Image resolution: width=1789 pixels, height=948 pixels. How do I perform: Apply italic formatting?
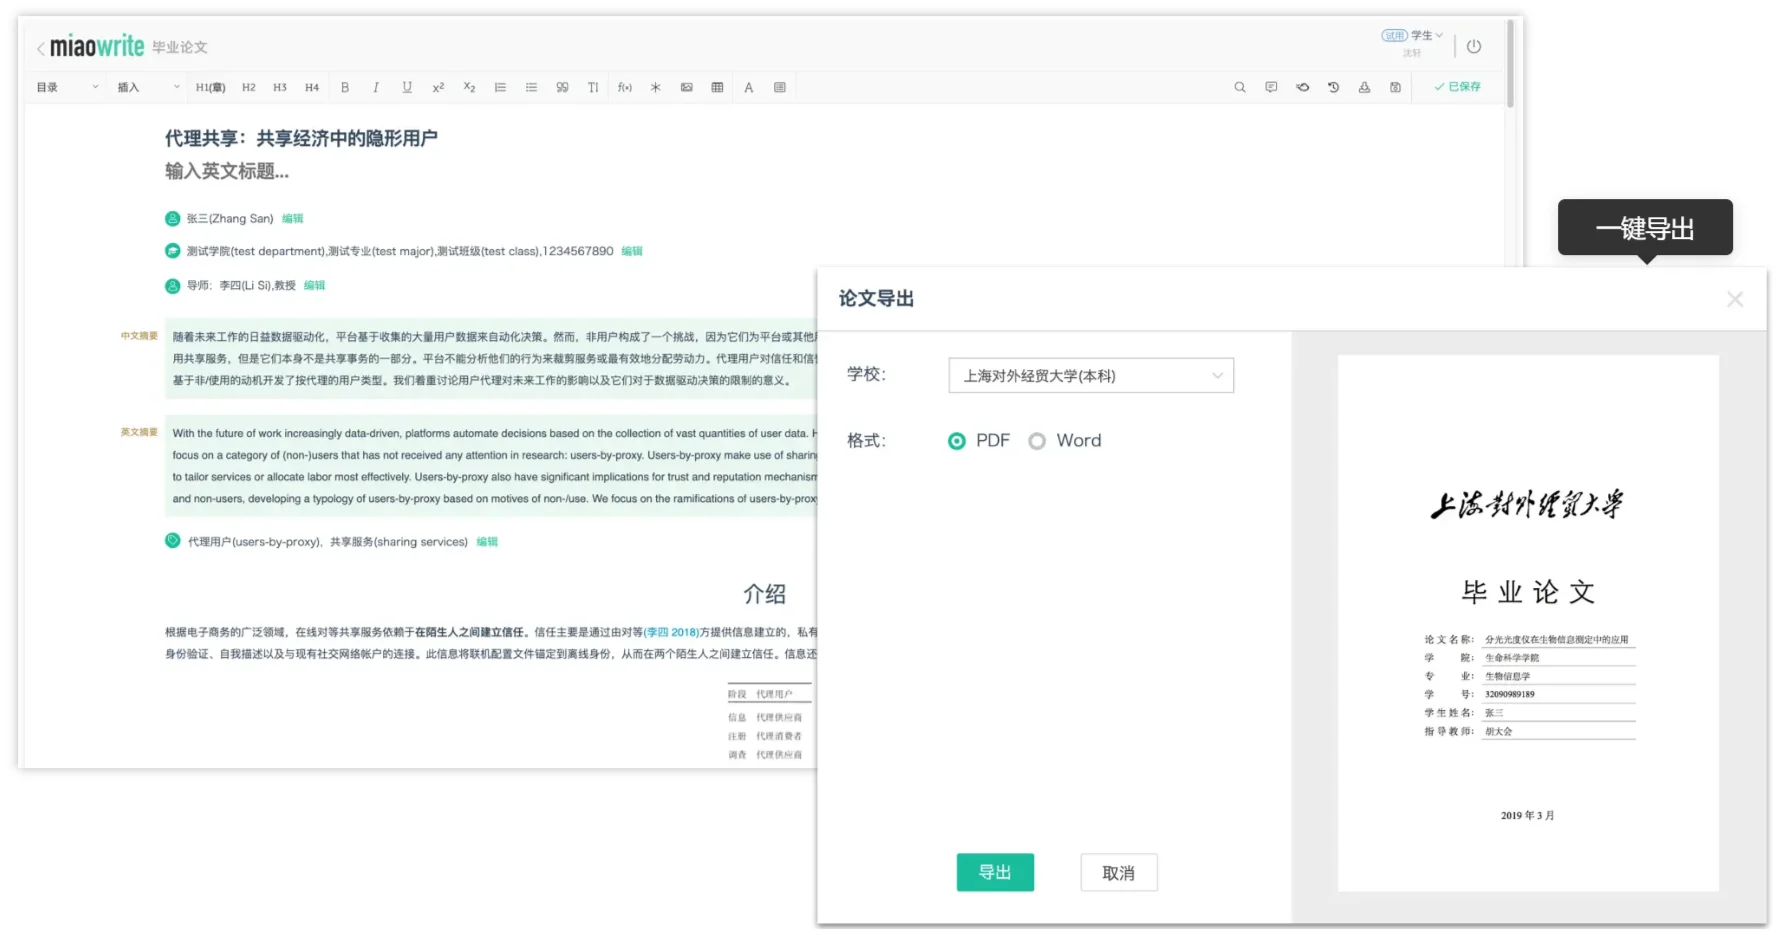coord(376,87)
